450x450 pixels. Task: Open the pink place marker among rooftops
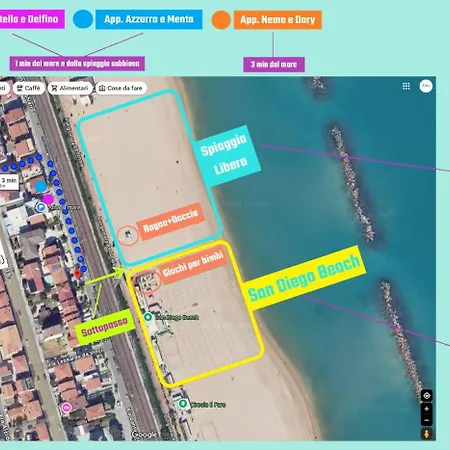66,407
